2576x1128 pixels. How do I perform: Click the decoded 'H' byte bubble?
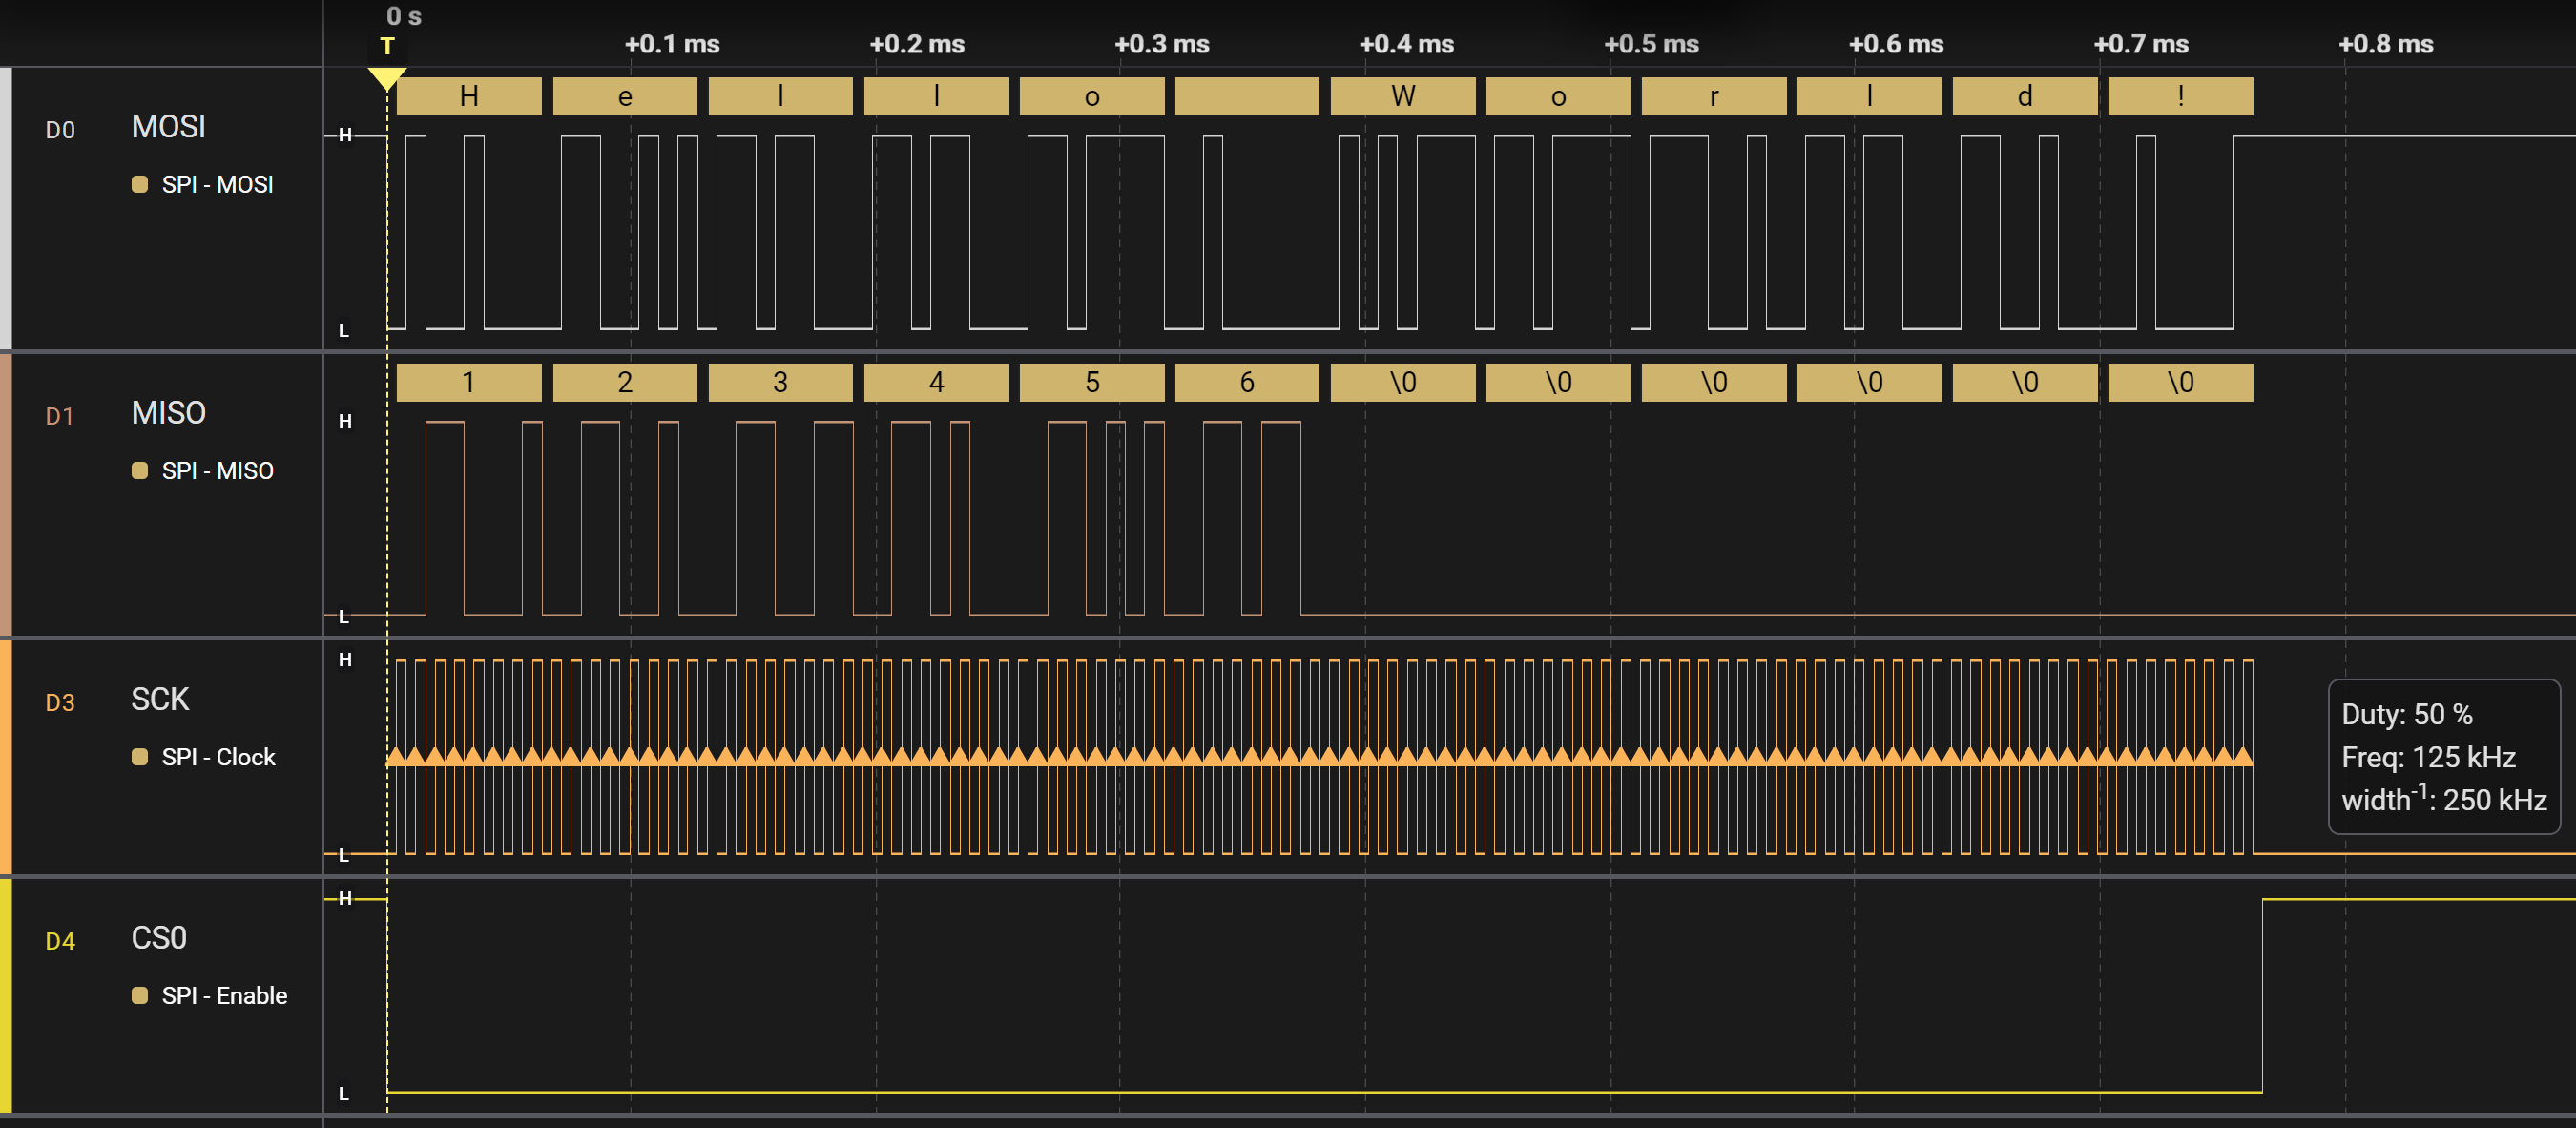(468, 96)
